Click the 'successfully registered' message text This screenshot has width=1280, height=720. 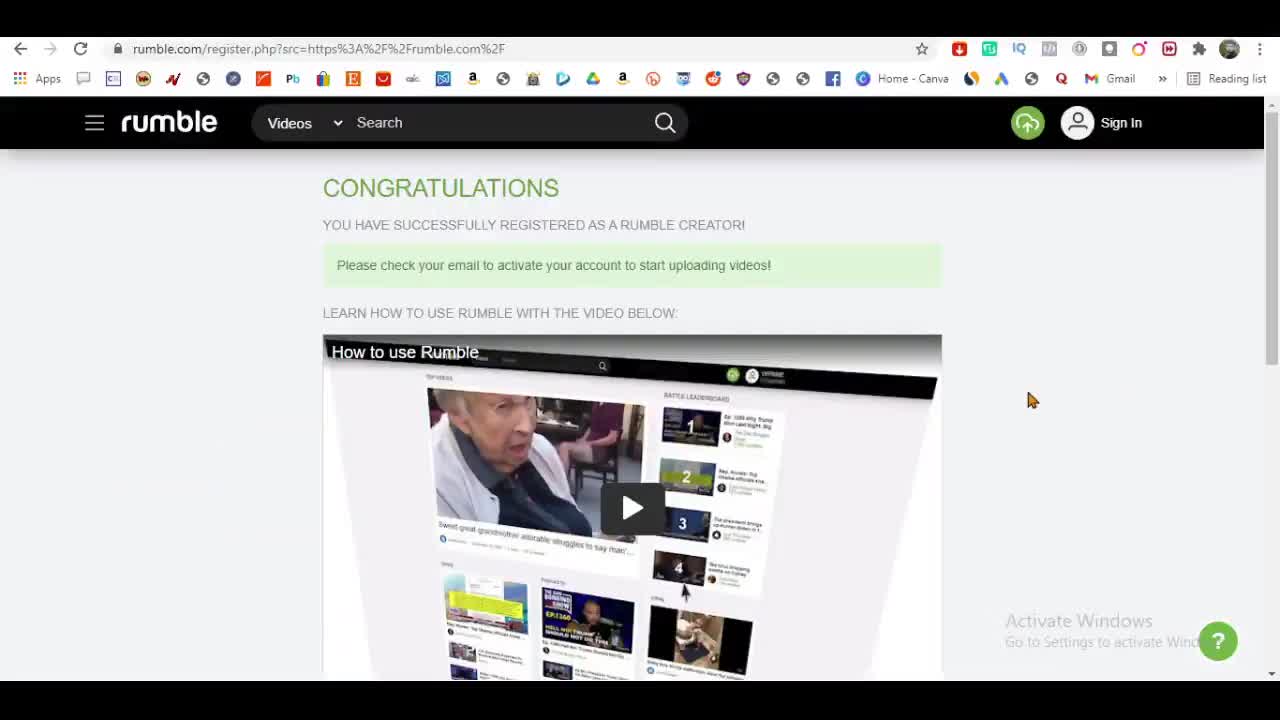(x=534, y=225)
